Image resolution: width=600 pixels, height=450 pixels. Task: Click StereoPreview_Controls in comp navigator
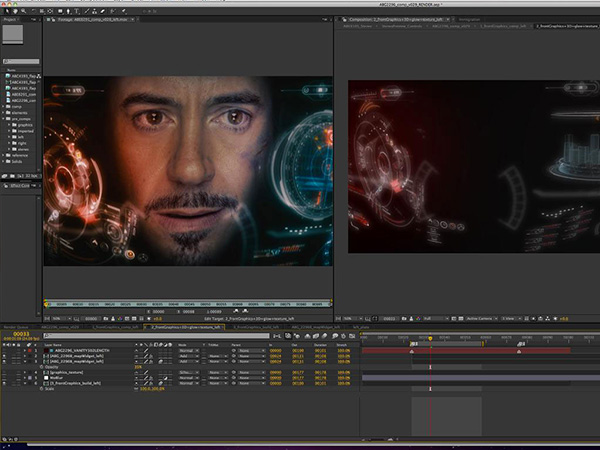(x=402, y=26)
